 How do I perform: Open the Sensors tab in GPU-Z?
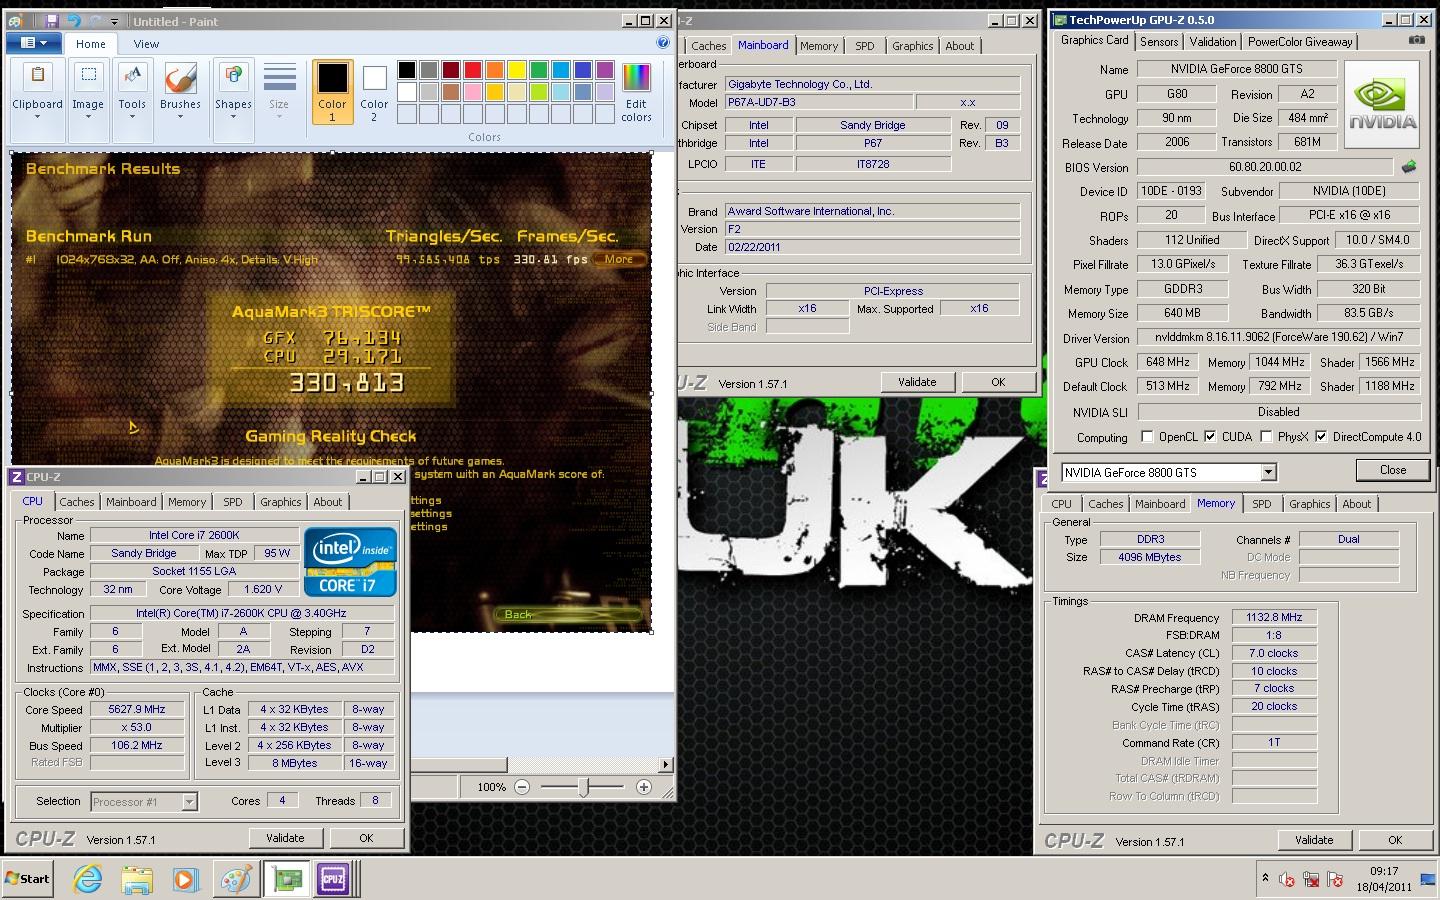point(1159,41)
